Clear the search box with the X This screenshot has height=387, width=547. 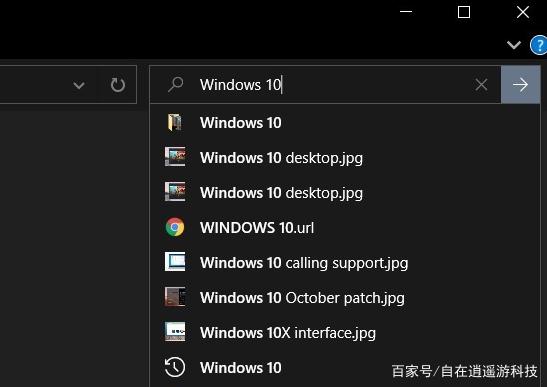coord(481,84)
